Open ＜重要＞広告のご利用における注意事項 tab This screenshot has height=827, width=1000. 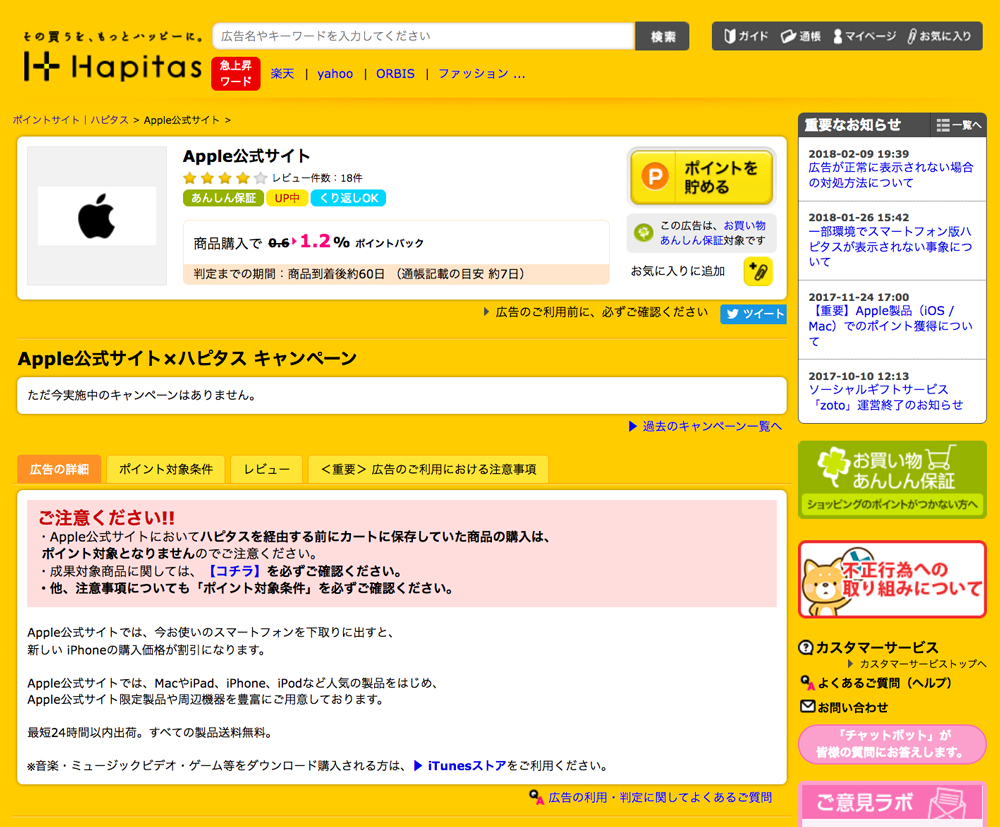click(429, 469)
